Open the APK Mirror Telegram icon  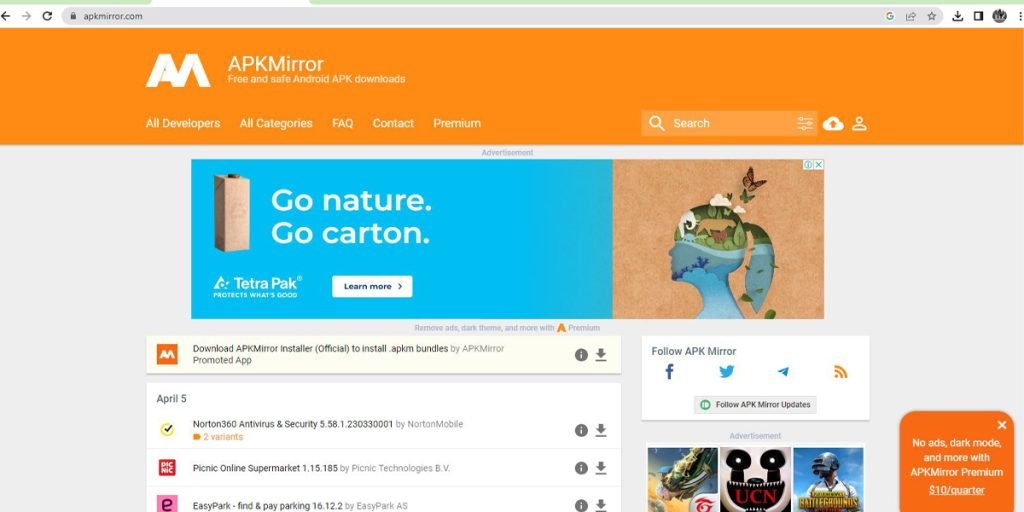pos(783,372)
